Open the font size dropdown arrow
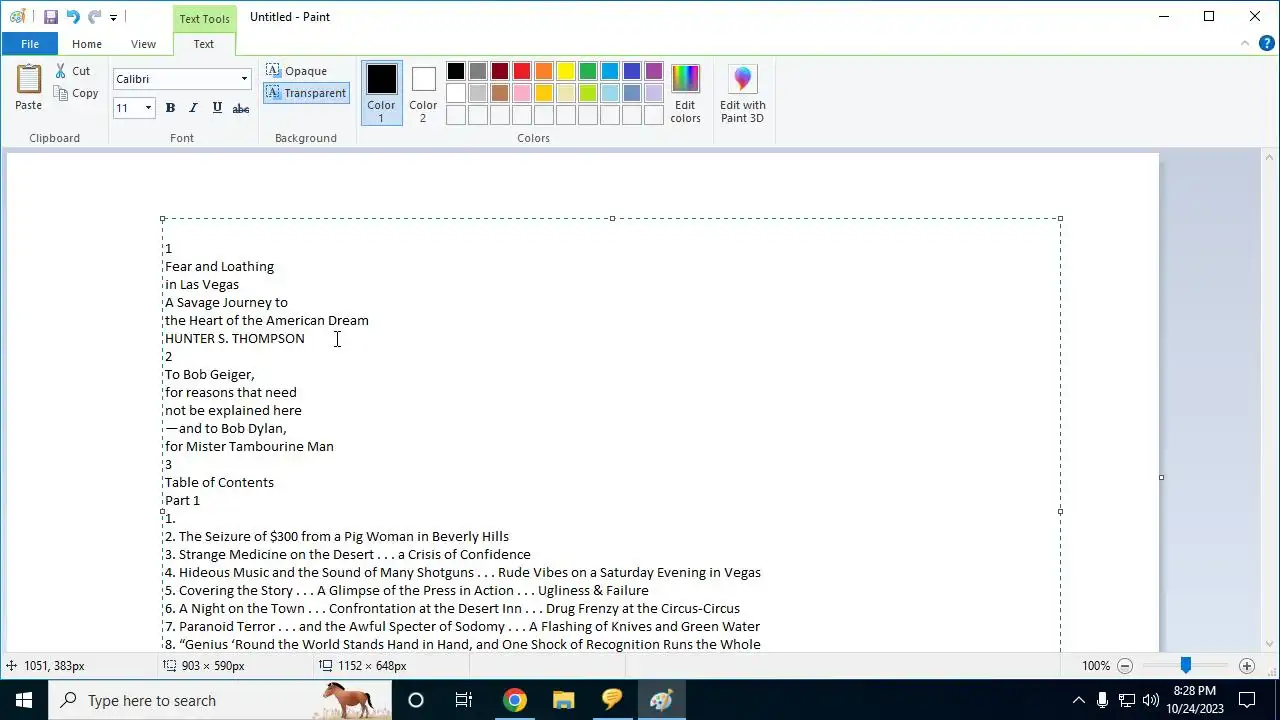The width and height of the screenshot is (1280, 720). point(148,108)
